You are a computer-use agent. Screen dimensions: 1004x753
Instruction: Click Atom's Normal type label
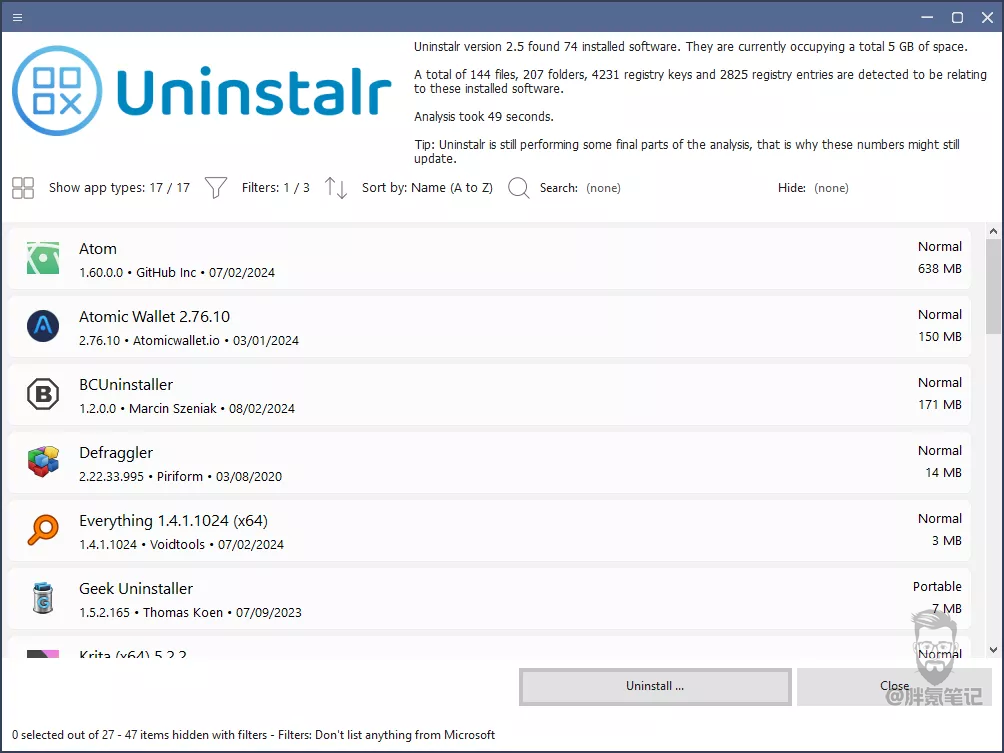[x=939, y=247]
